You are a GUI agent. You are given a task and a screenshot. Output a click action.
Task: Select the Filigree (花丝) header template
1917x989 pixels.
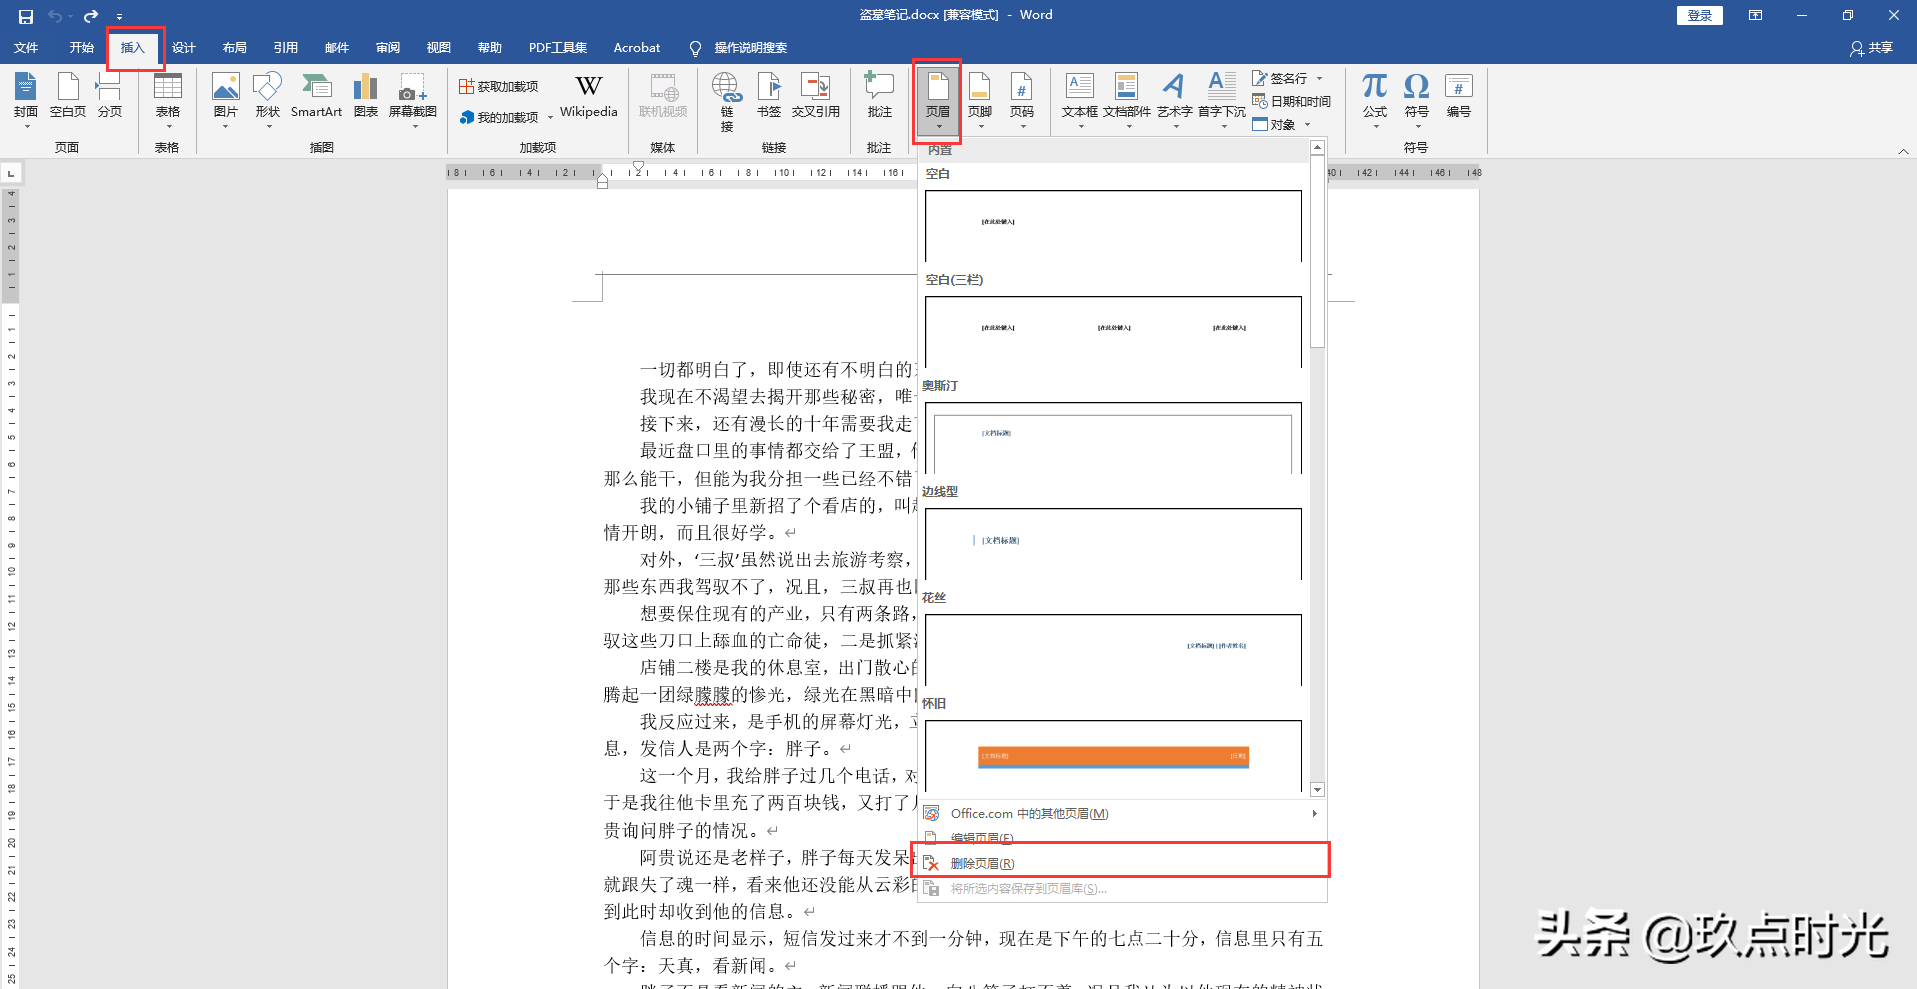1113,650
